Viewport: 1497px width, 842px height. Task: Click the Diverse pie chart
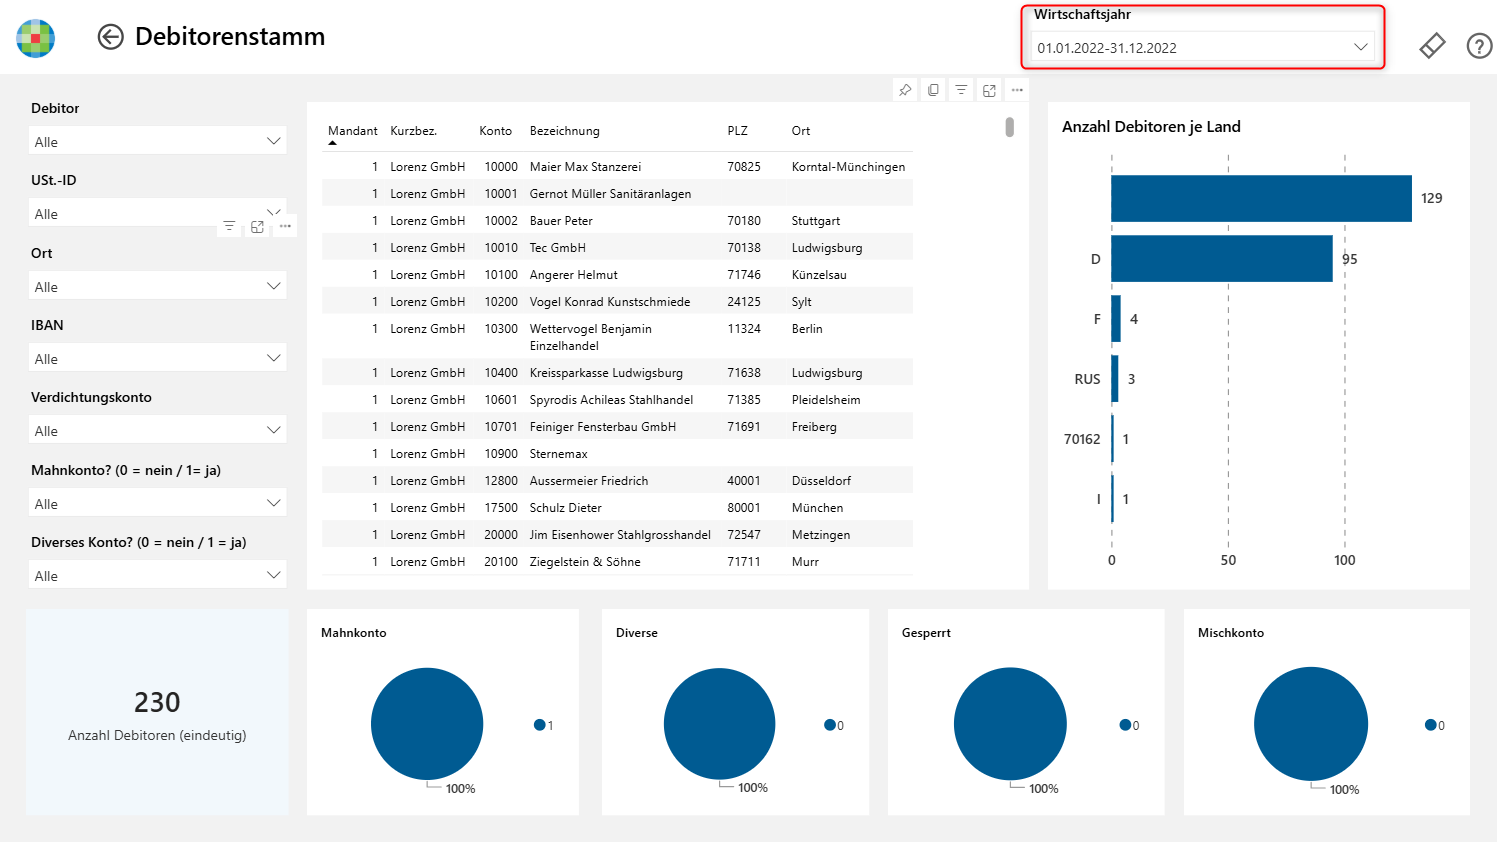(719, 724)
